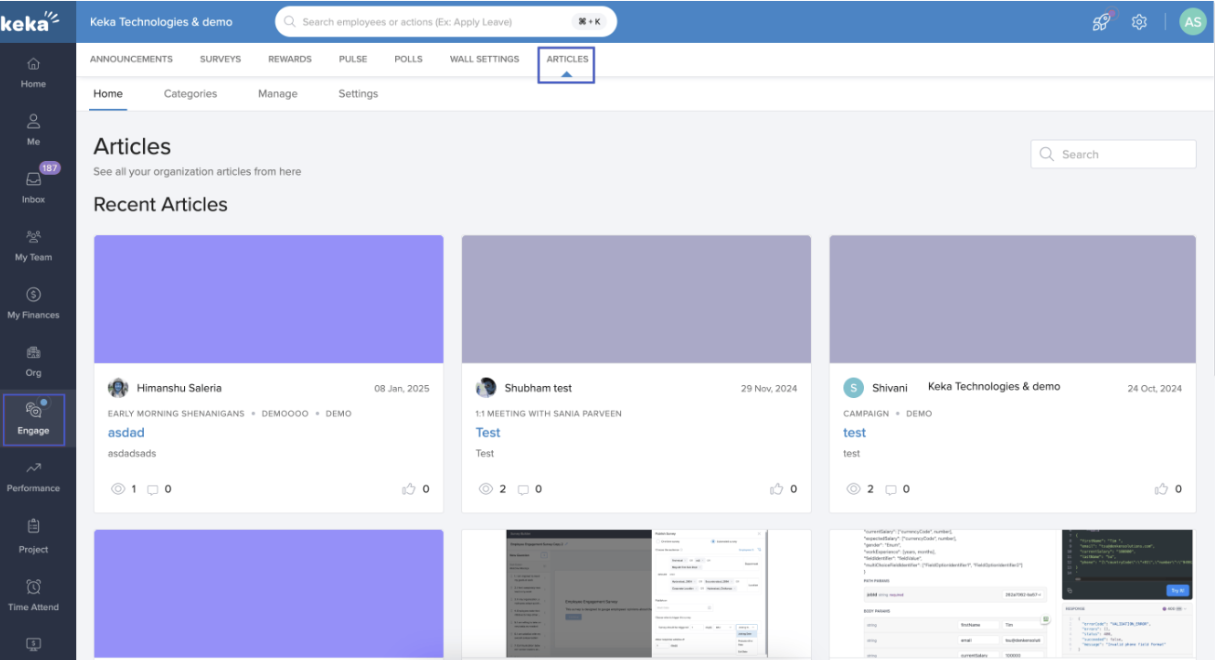Open Shivani's 'test' article link
The image size is (1215, 660).
854,433
